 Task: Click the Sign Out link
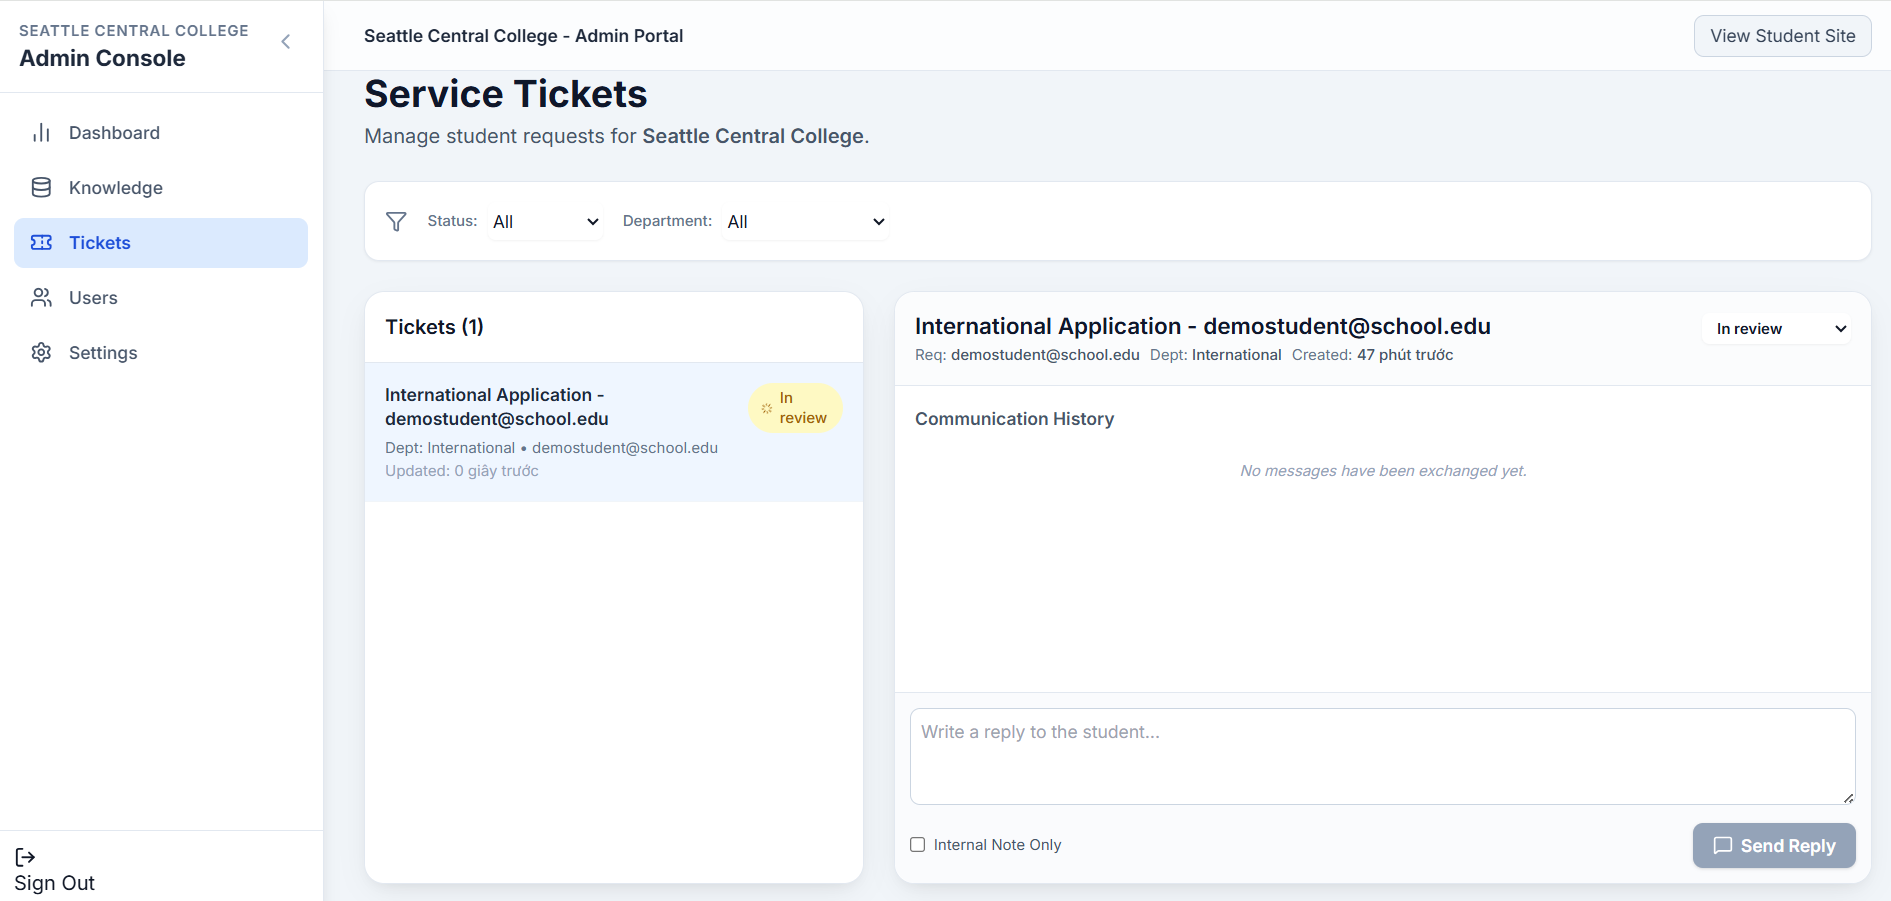[x=54, y=883]
